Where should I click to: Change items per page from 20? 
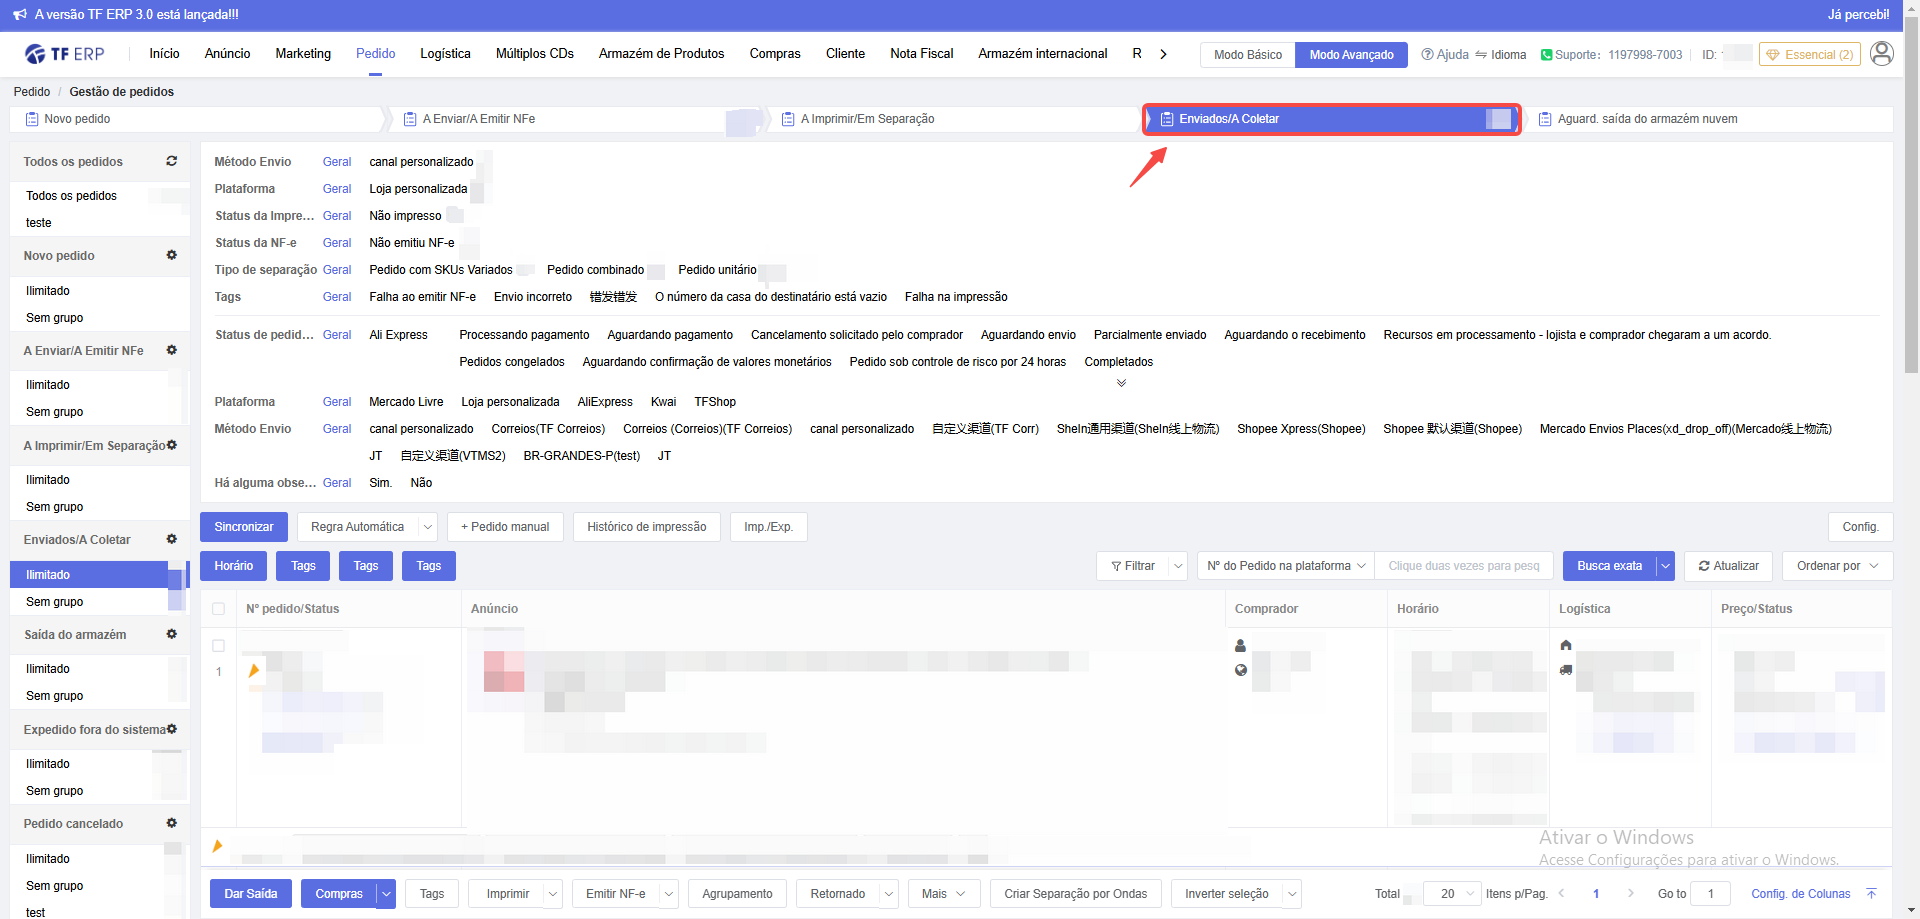click(1453, 893)
